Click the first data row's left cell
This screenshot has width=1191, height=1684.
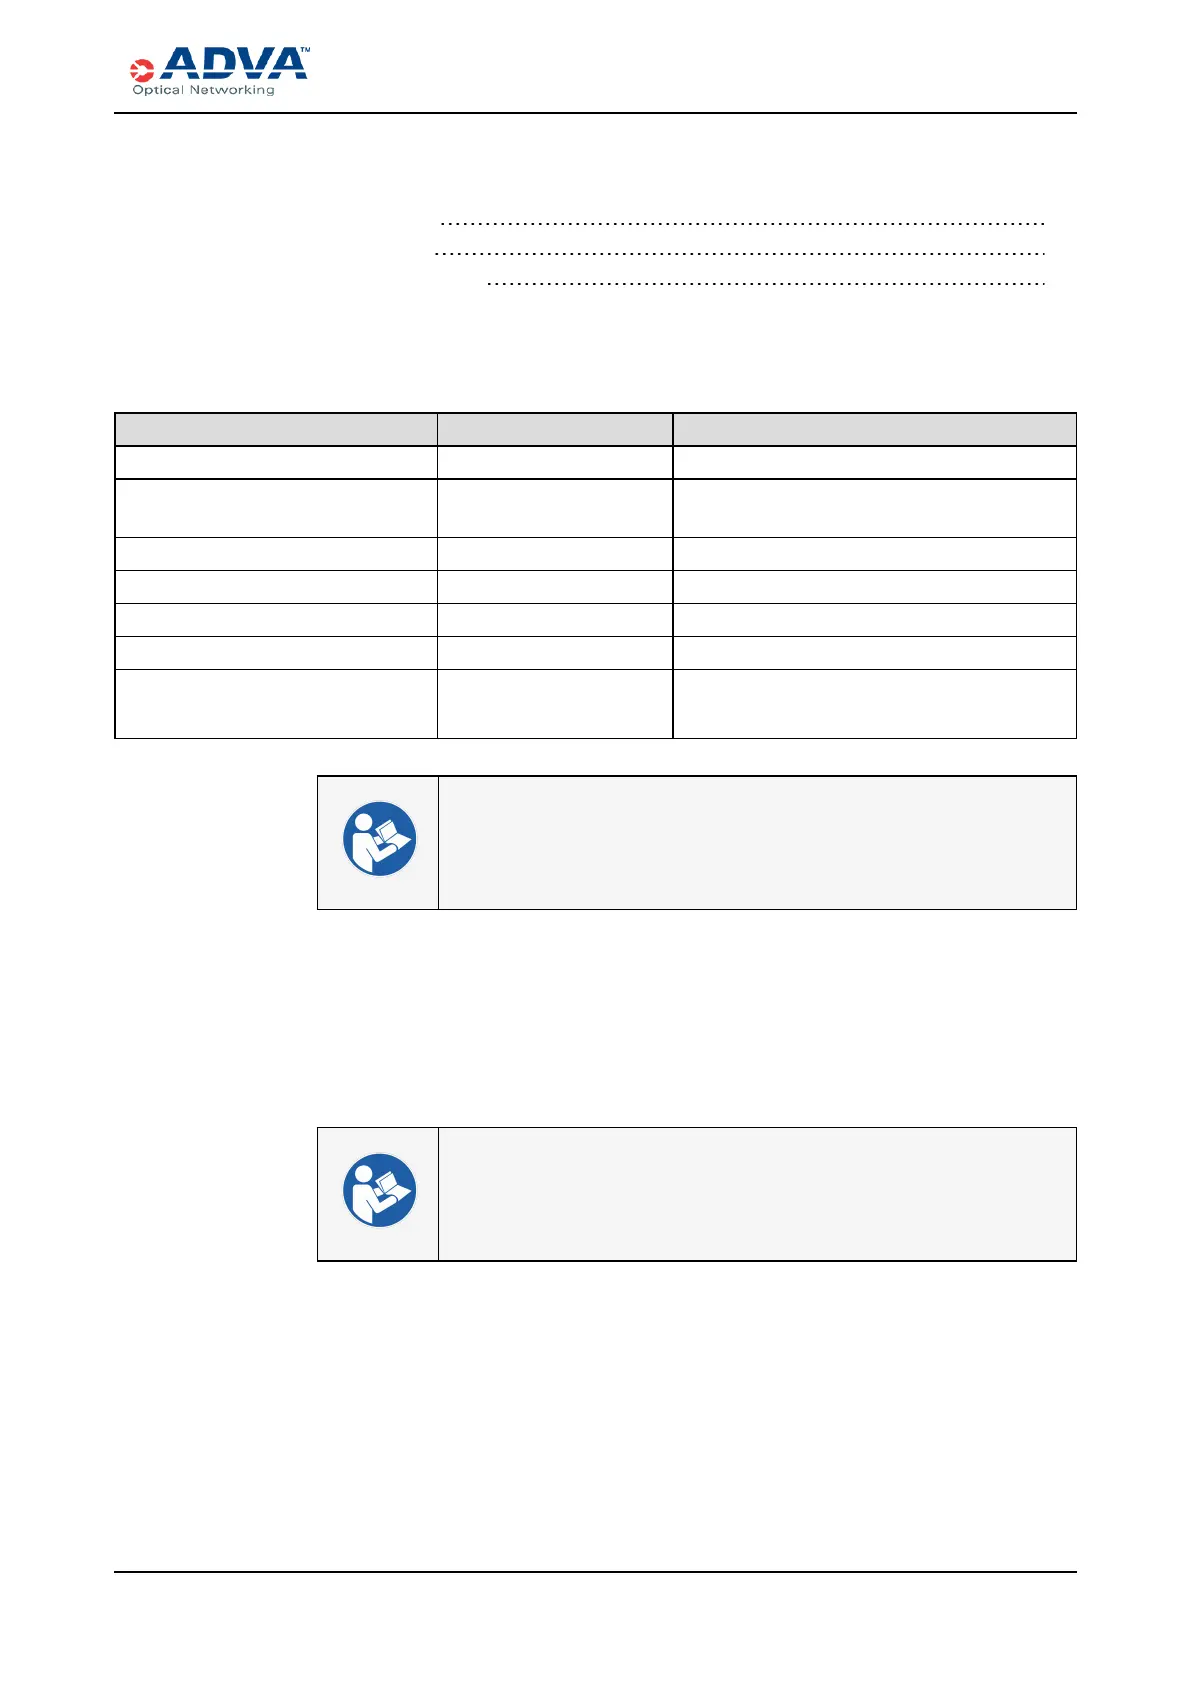276,462
